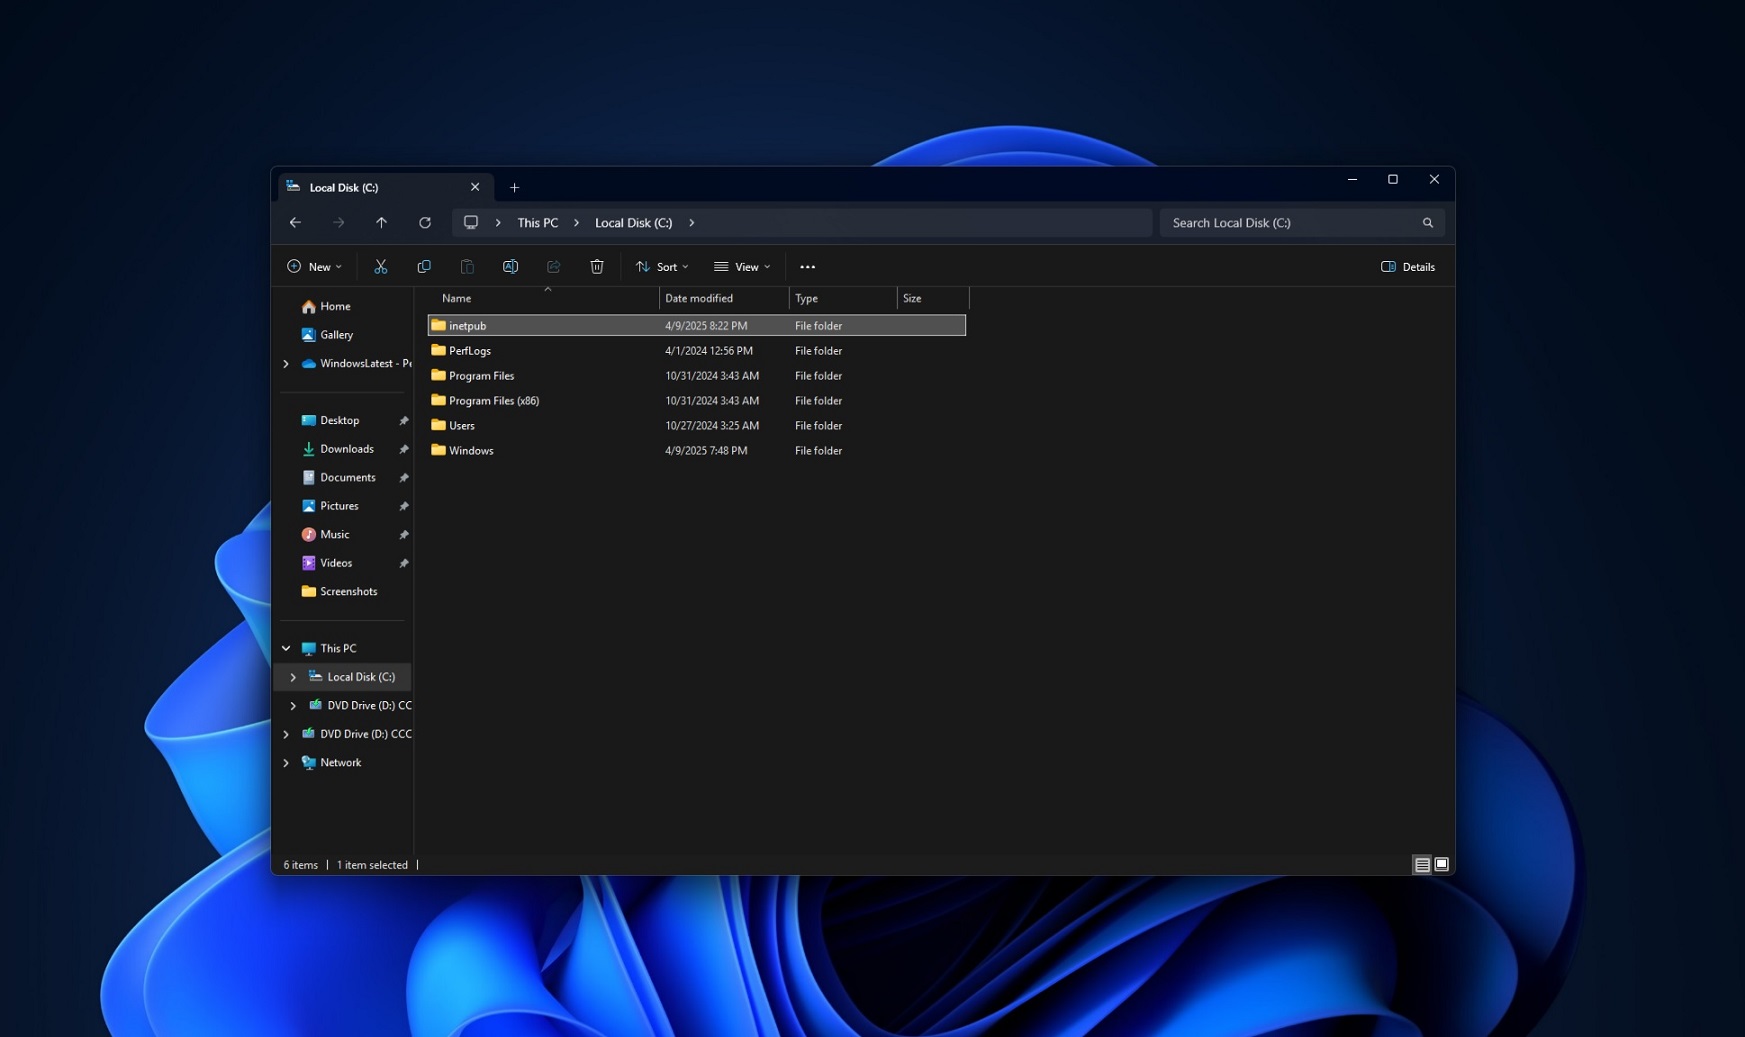The height and width of the screenshot is (1037, 1745).
Task: Open the View dropdown
Action: pos(742,266)
